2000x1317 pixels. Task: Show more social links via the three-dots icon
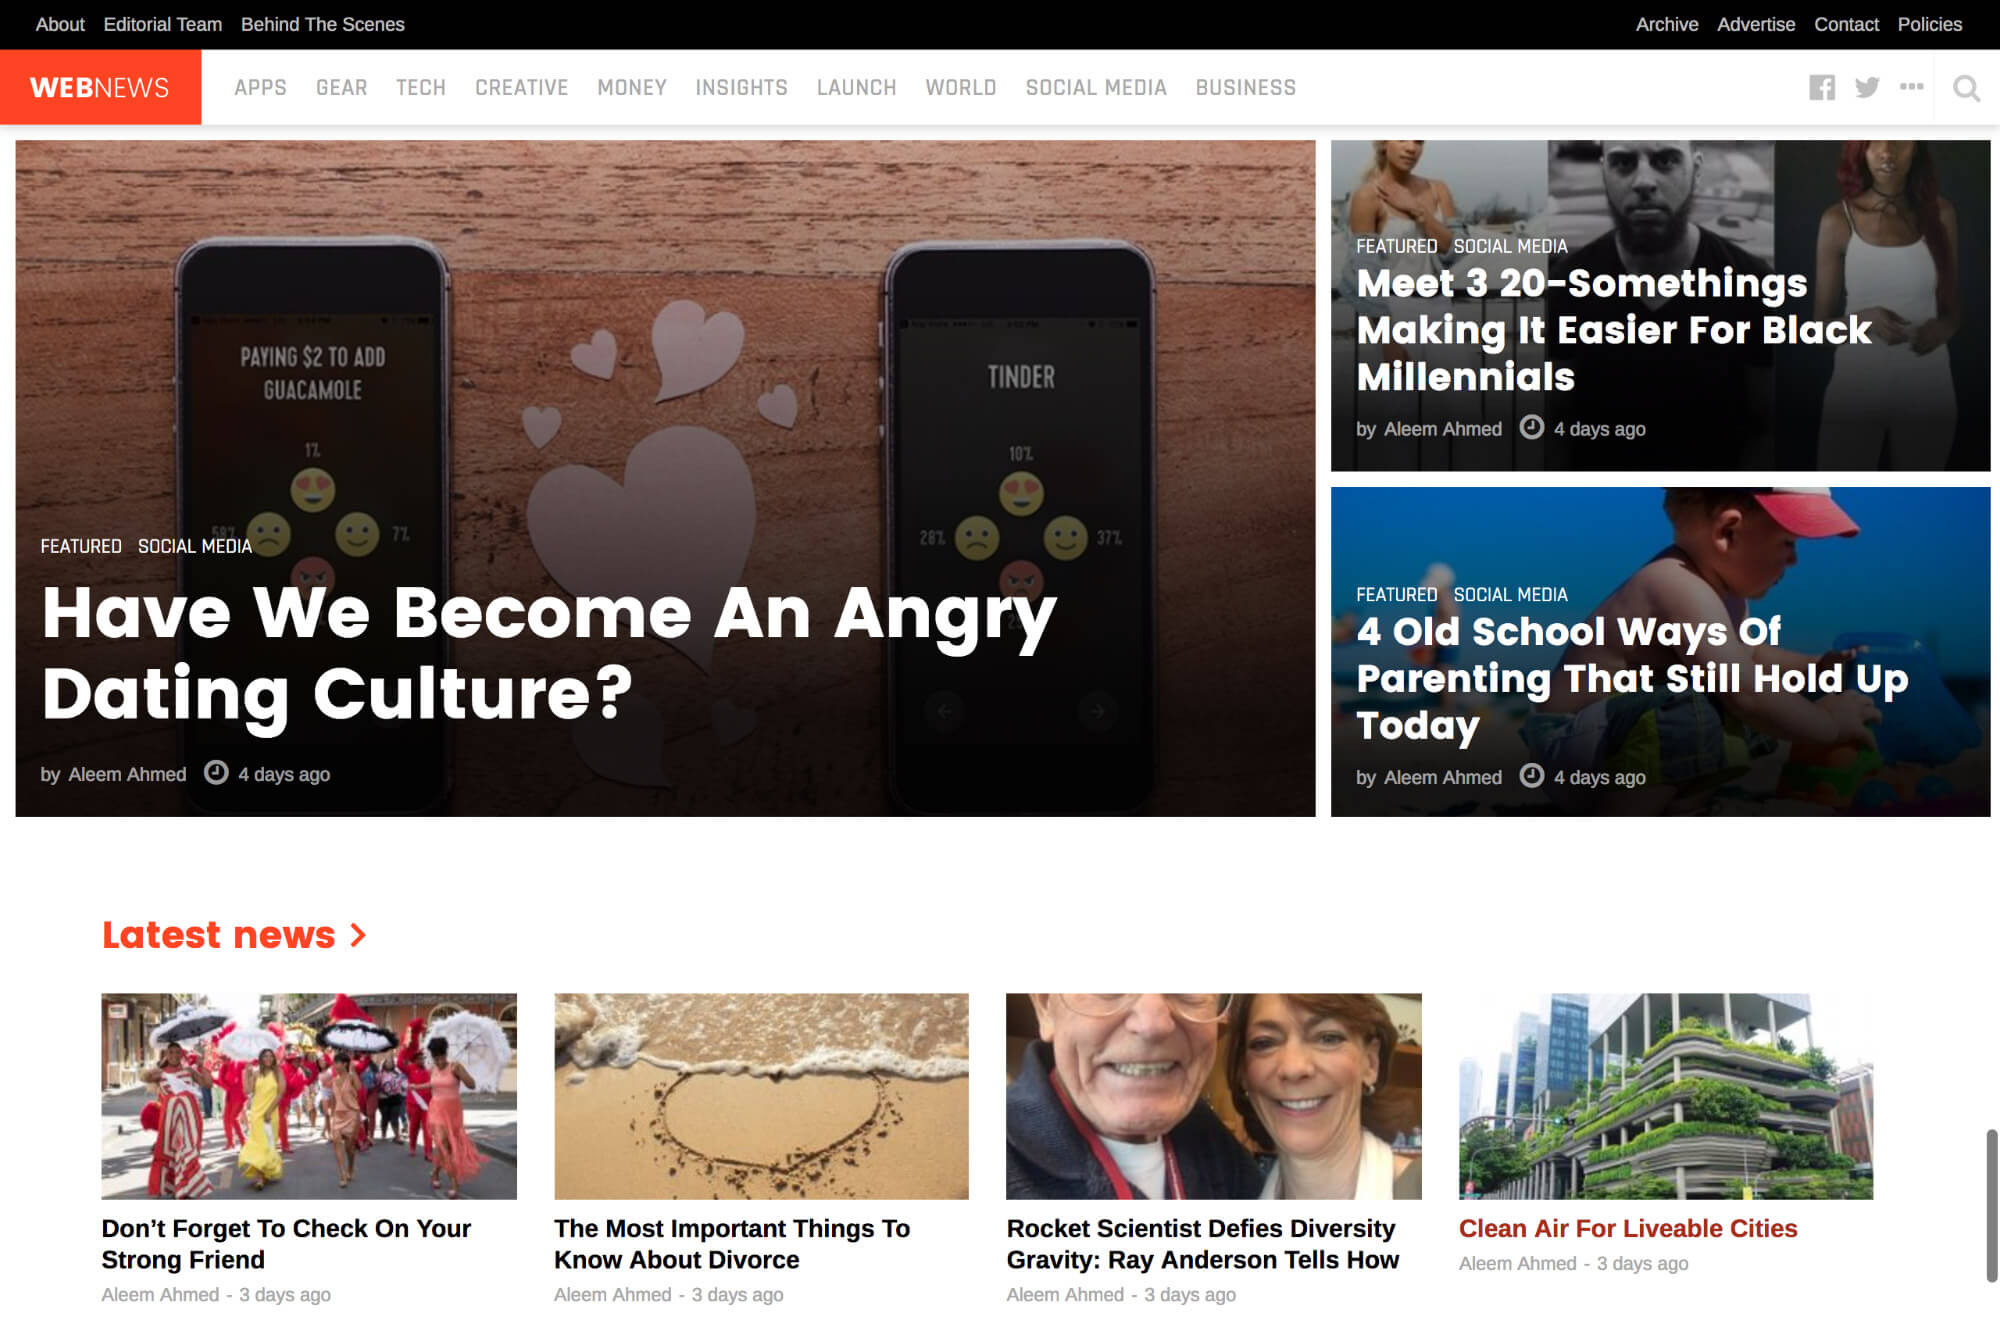[x=1912, y=87]
